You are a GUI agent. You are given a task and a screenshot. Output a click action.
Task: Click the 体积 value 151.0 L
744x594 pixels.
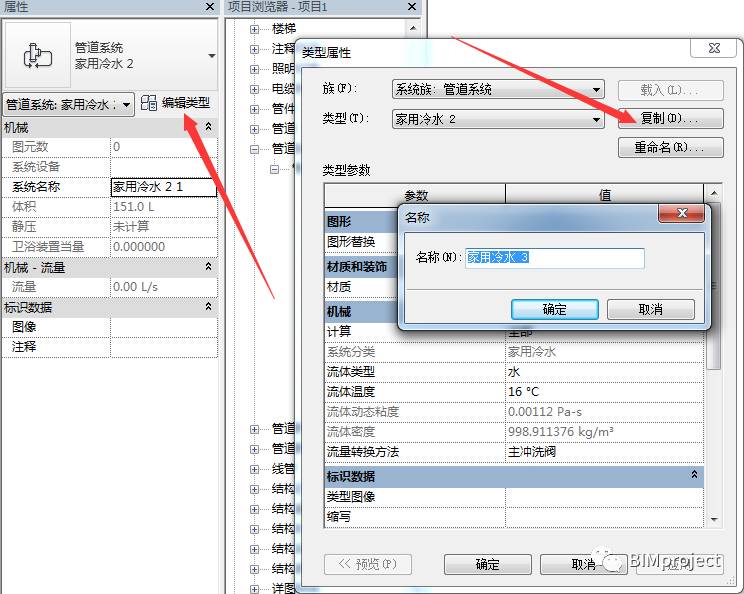tap(164, 207)
